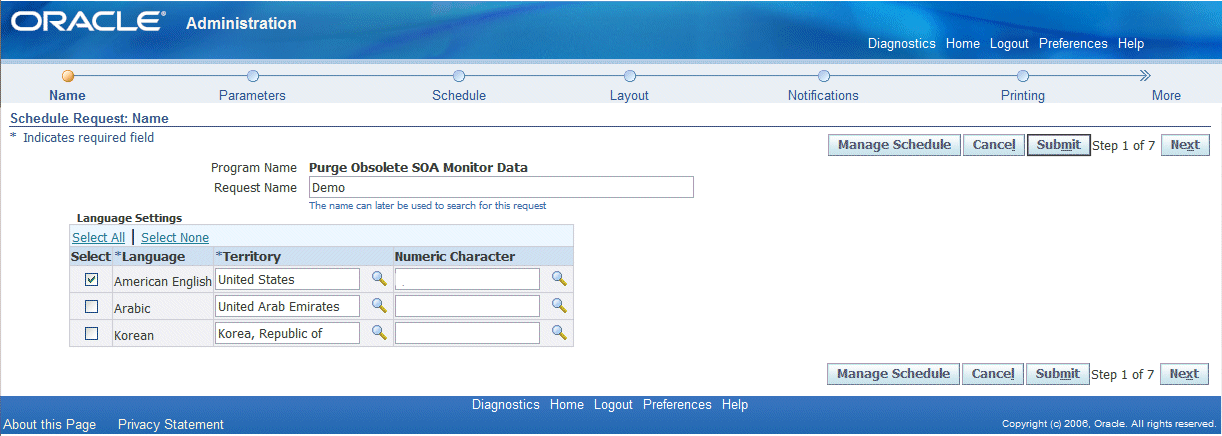Click the bottom Manage Schedule button
The height and width of the screenshot is (436, 1222).
894,374
